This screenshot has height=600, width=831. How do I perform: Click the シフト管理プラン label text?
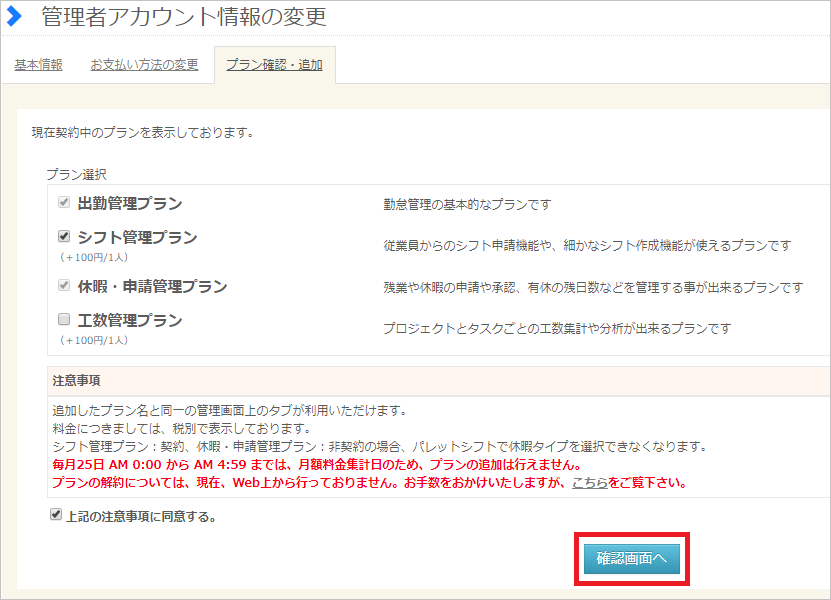click(137, 237)
